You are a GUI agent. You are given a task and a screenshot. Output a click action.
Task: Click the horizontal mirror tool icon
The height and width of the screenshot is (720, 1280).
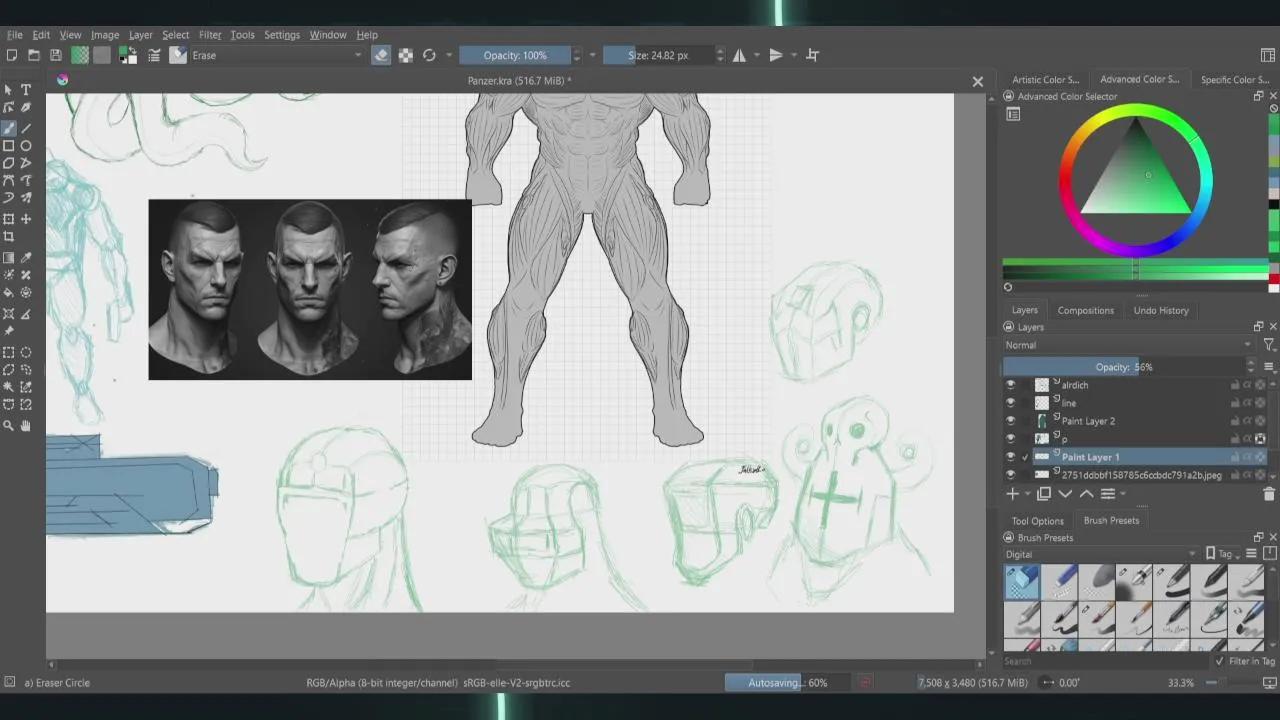click(739, 55)
